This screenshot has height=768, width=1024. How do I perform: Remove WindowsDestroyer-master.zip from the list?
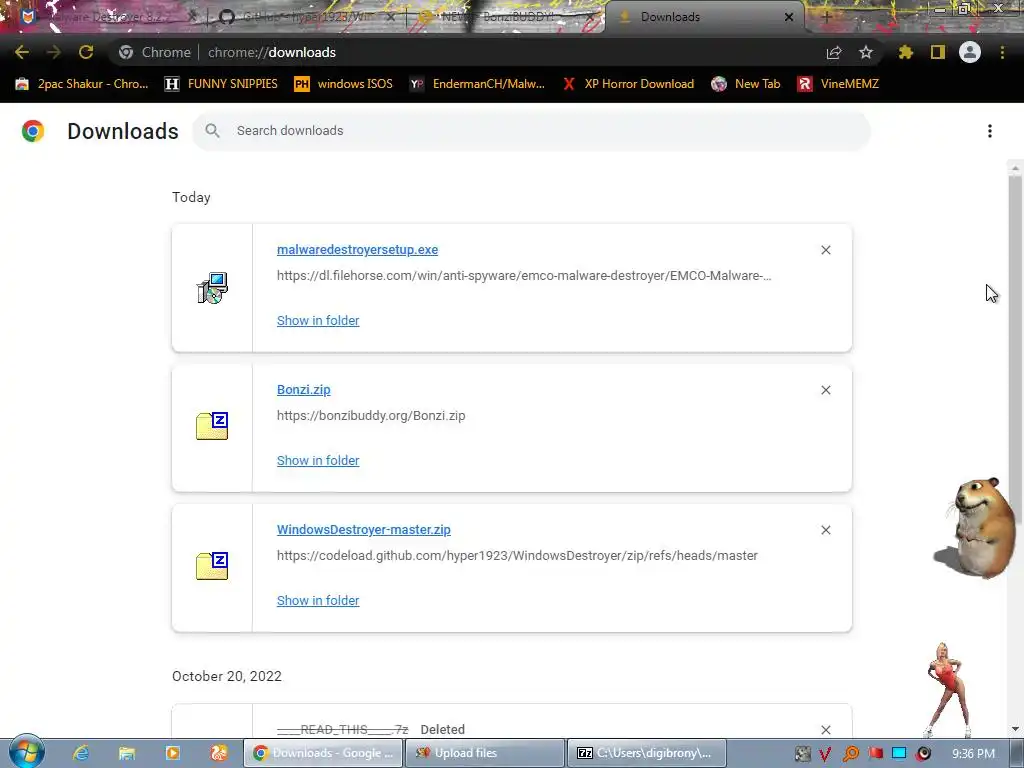[825, 530]
